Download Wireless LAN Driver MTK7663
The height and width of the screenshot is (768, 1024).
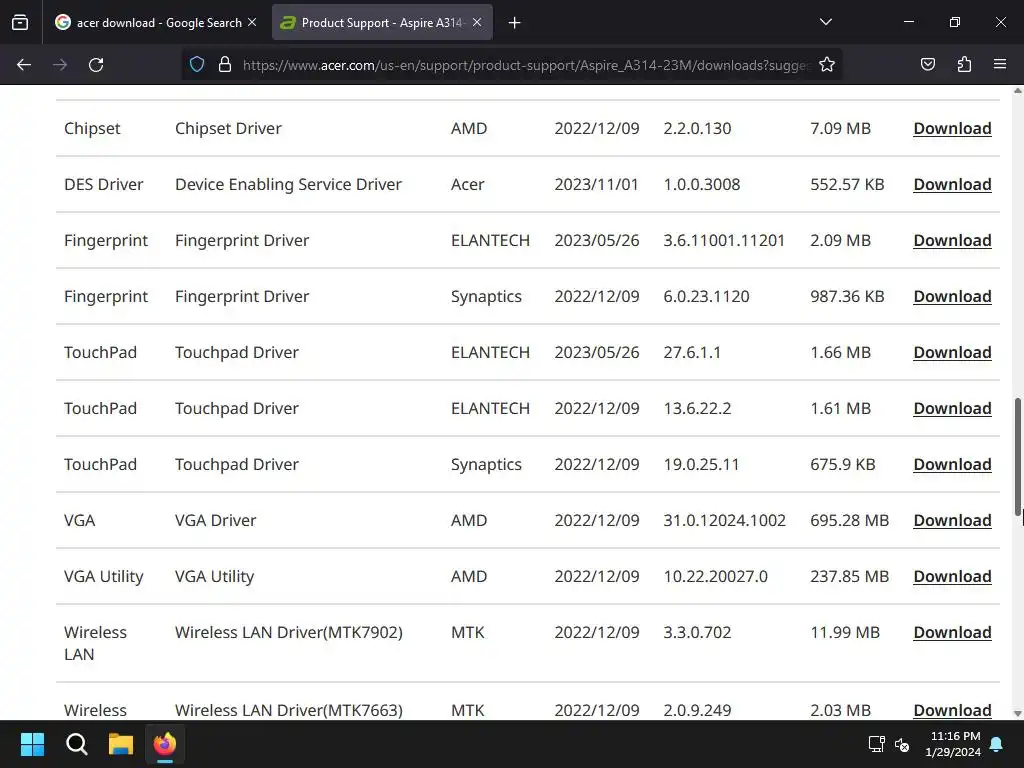952,711
